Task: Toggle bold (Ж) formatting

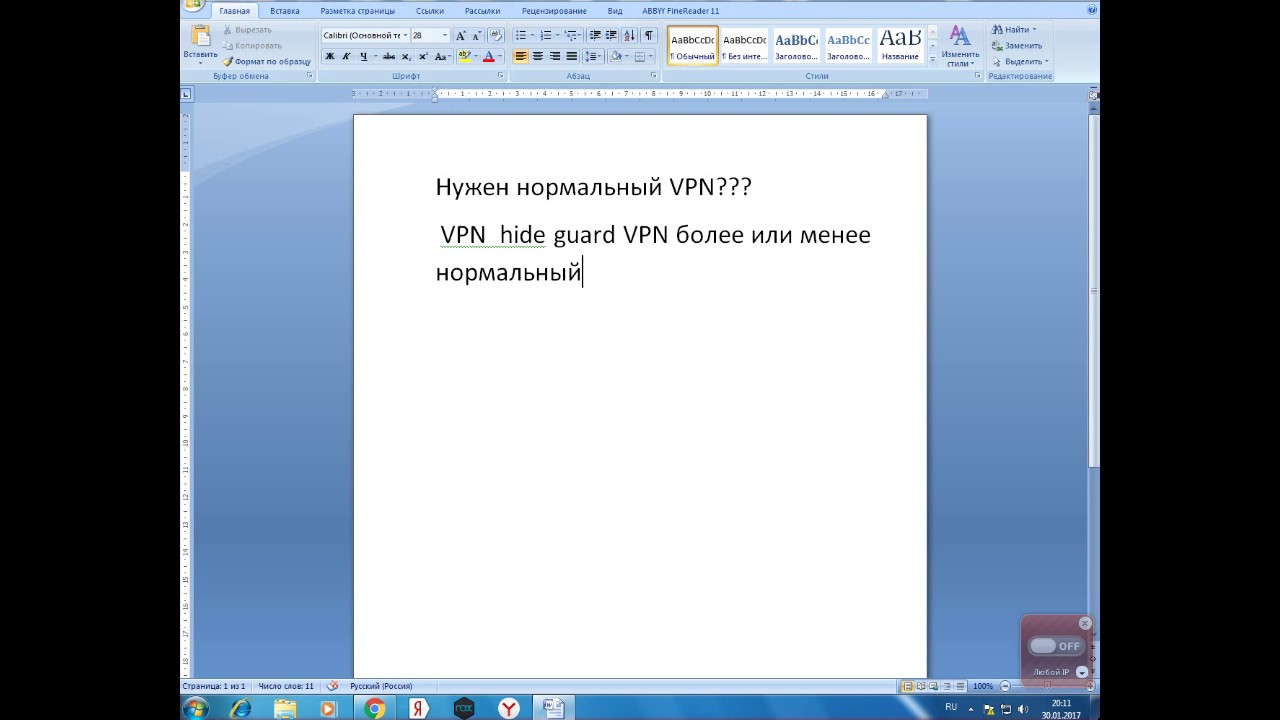Action: pos(330,57)
